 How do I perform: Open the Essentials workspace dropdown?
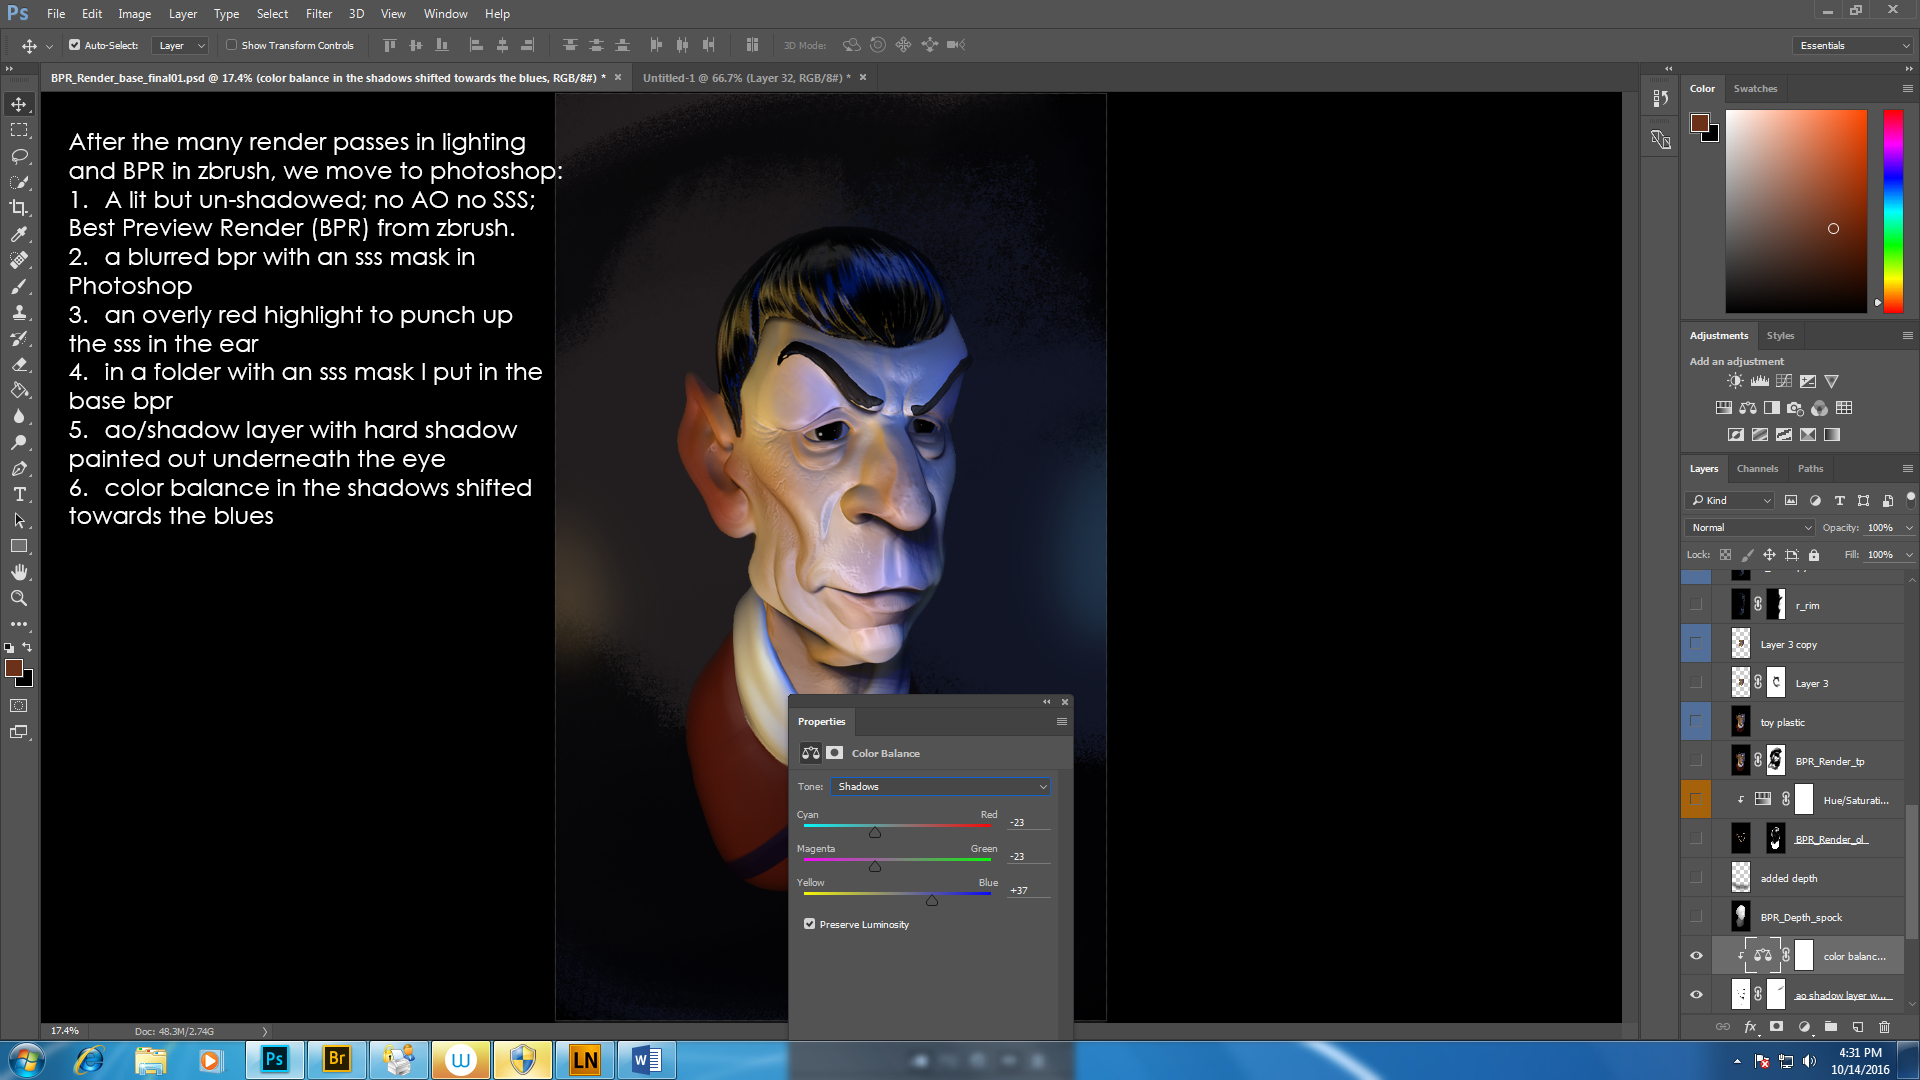click(1853, 45)
